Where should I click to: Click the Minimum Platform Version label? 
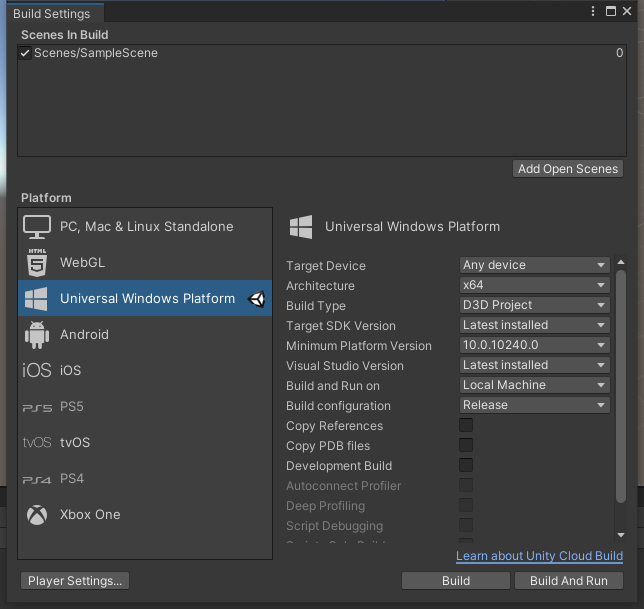(359, 346)
